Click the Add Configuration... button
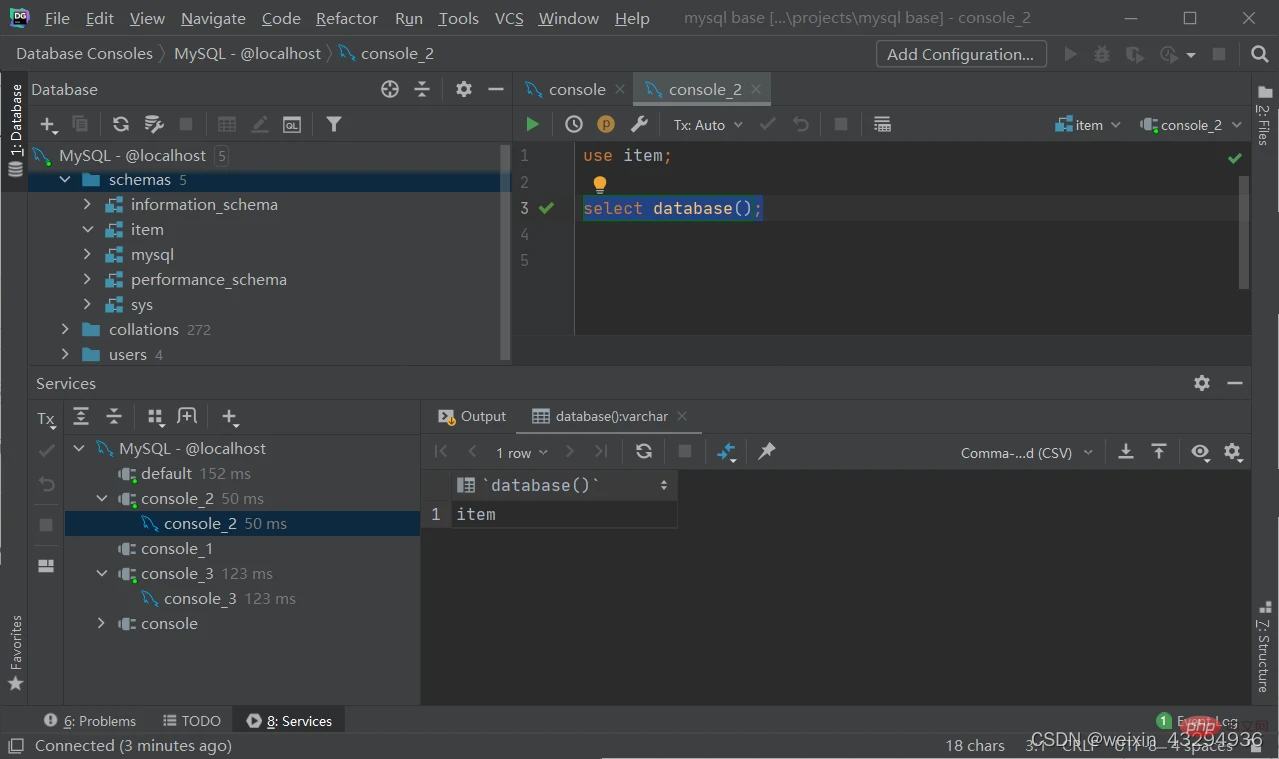The height and width of the screenshot is (759, 1279). point(961,54)
